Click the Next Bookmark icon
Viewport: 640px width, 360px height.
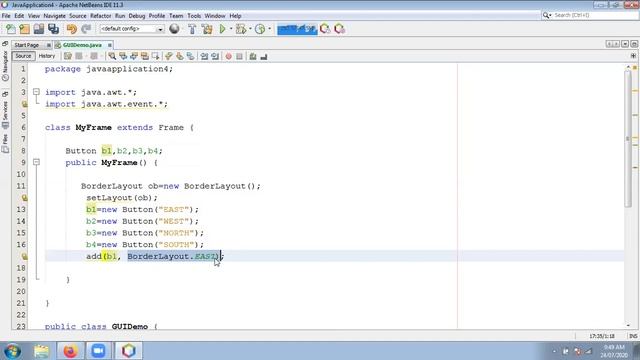pos(180,56)
